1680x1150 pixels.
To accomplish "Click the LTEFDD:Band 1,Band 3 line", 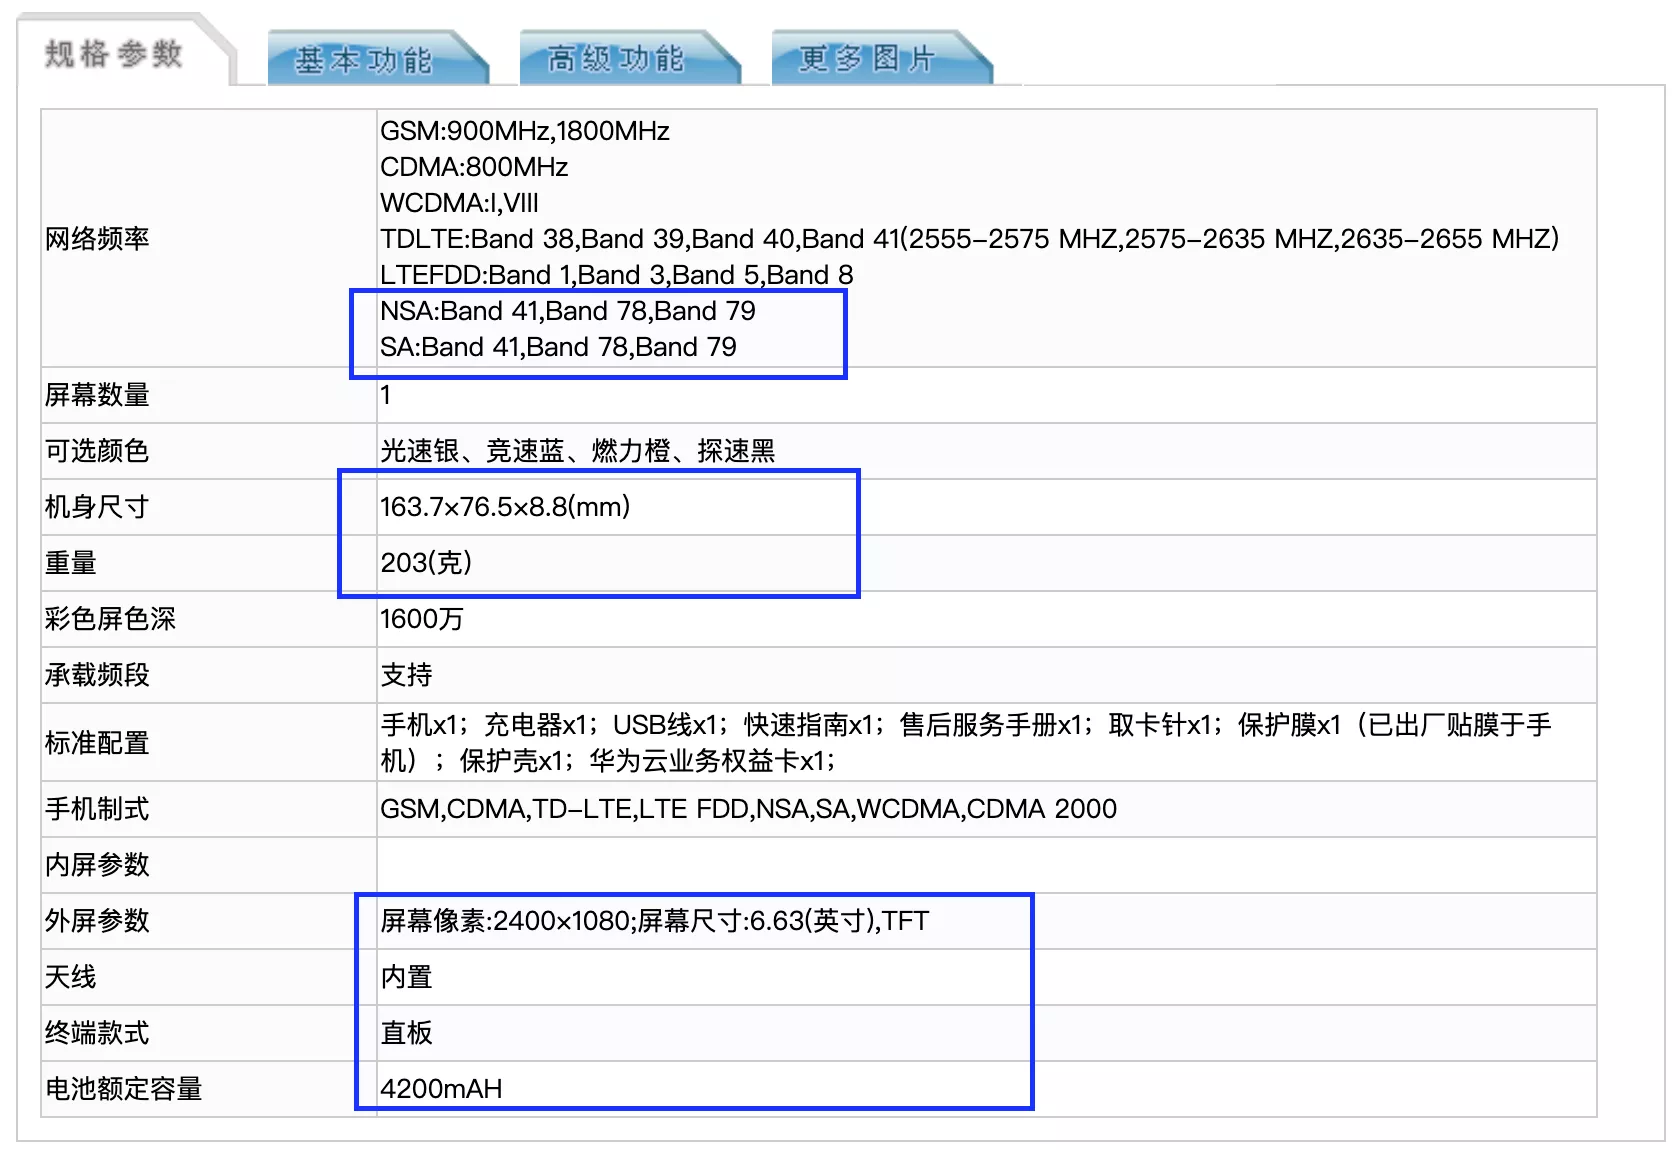I will (x=616, y=275).
